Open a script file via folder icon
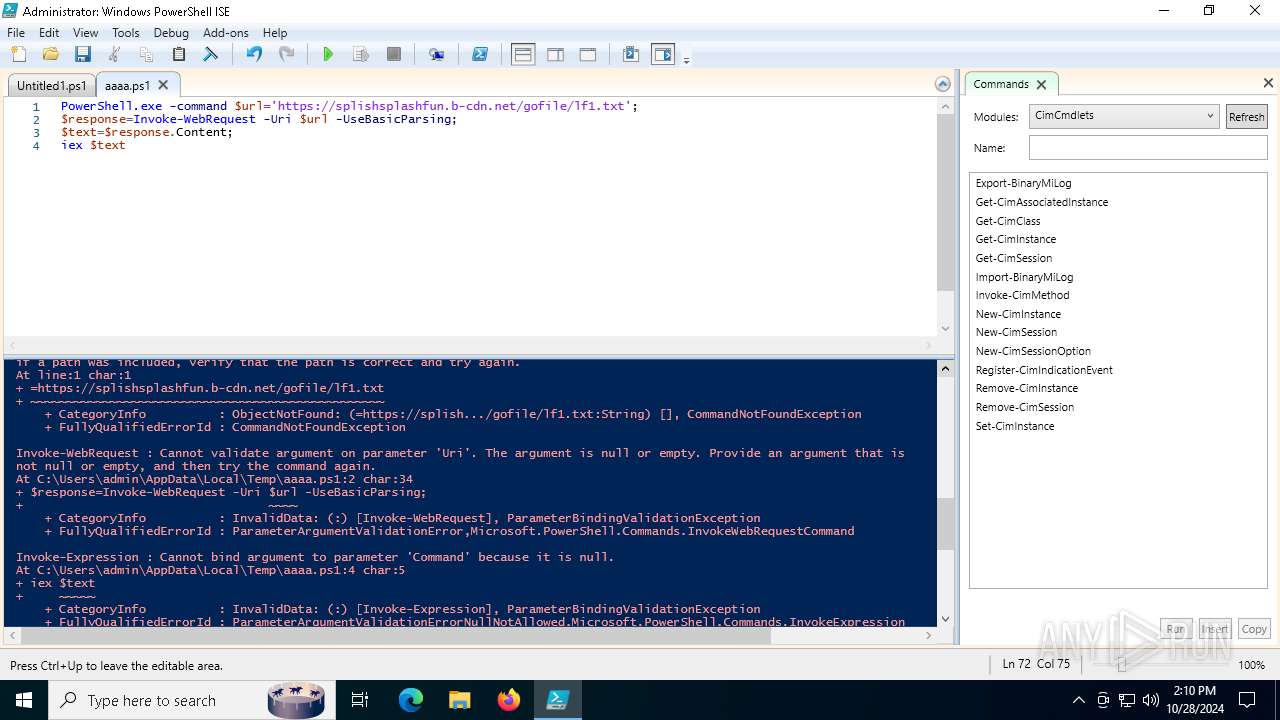Screen dimensions: 1280x720 pos(50,54)
